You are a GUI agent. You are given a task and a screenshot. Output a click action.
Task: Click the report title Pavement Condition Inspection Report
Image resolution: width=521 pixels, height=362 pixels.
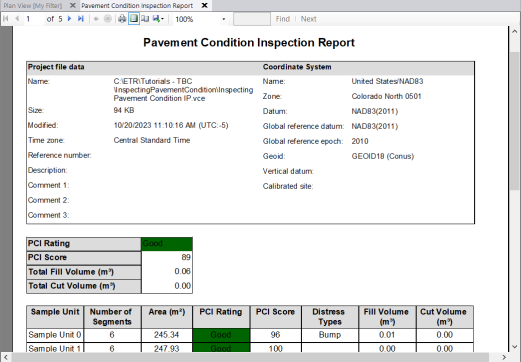(249, 43)
